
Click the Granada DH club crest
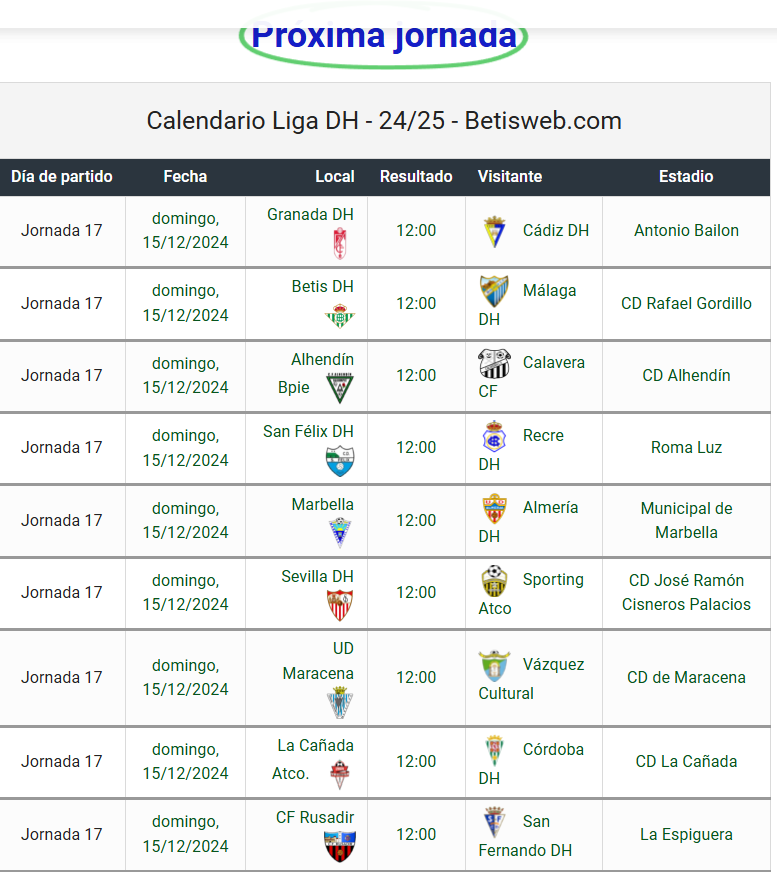339,244
